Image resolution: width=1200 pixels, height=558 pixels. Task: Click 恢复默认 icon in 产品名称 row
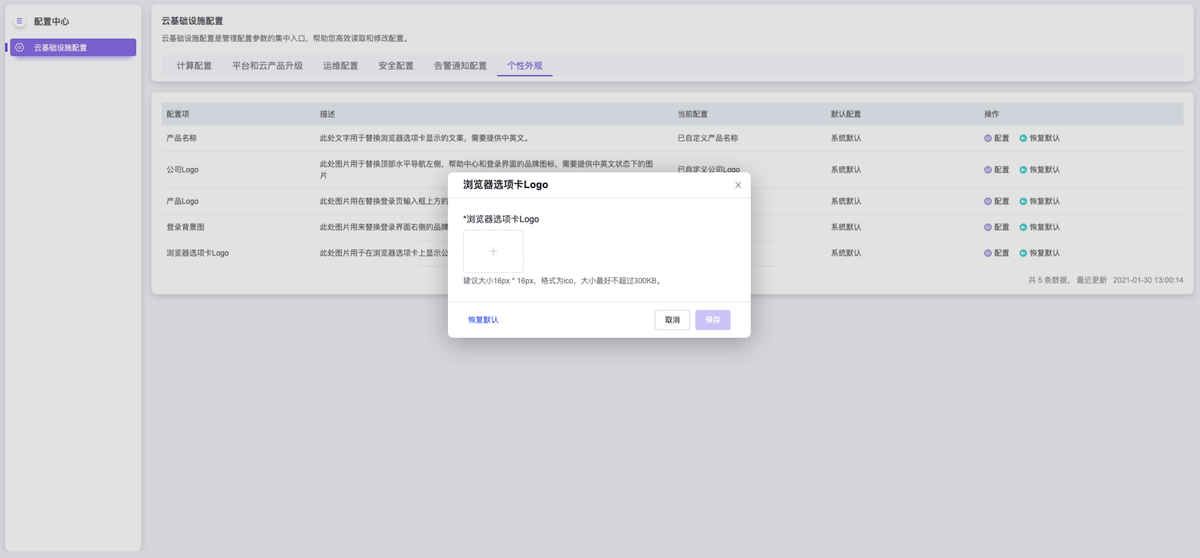click(1023, 138)
